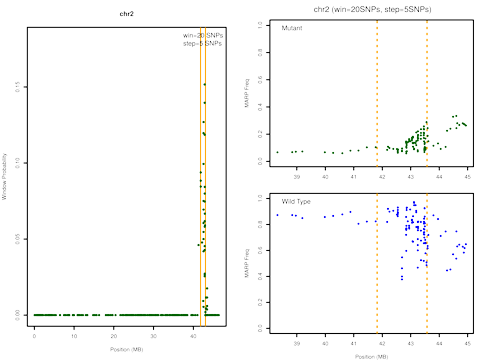Click the 40 tick under the left plot
The width and height of the screenshot is (480, 360).
click(x=193, y=336)
